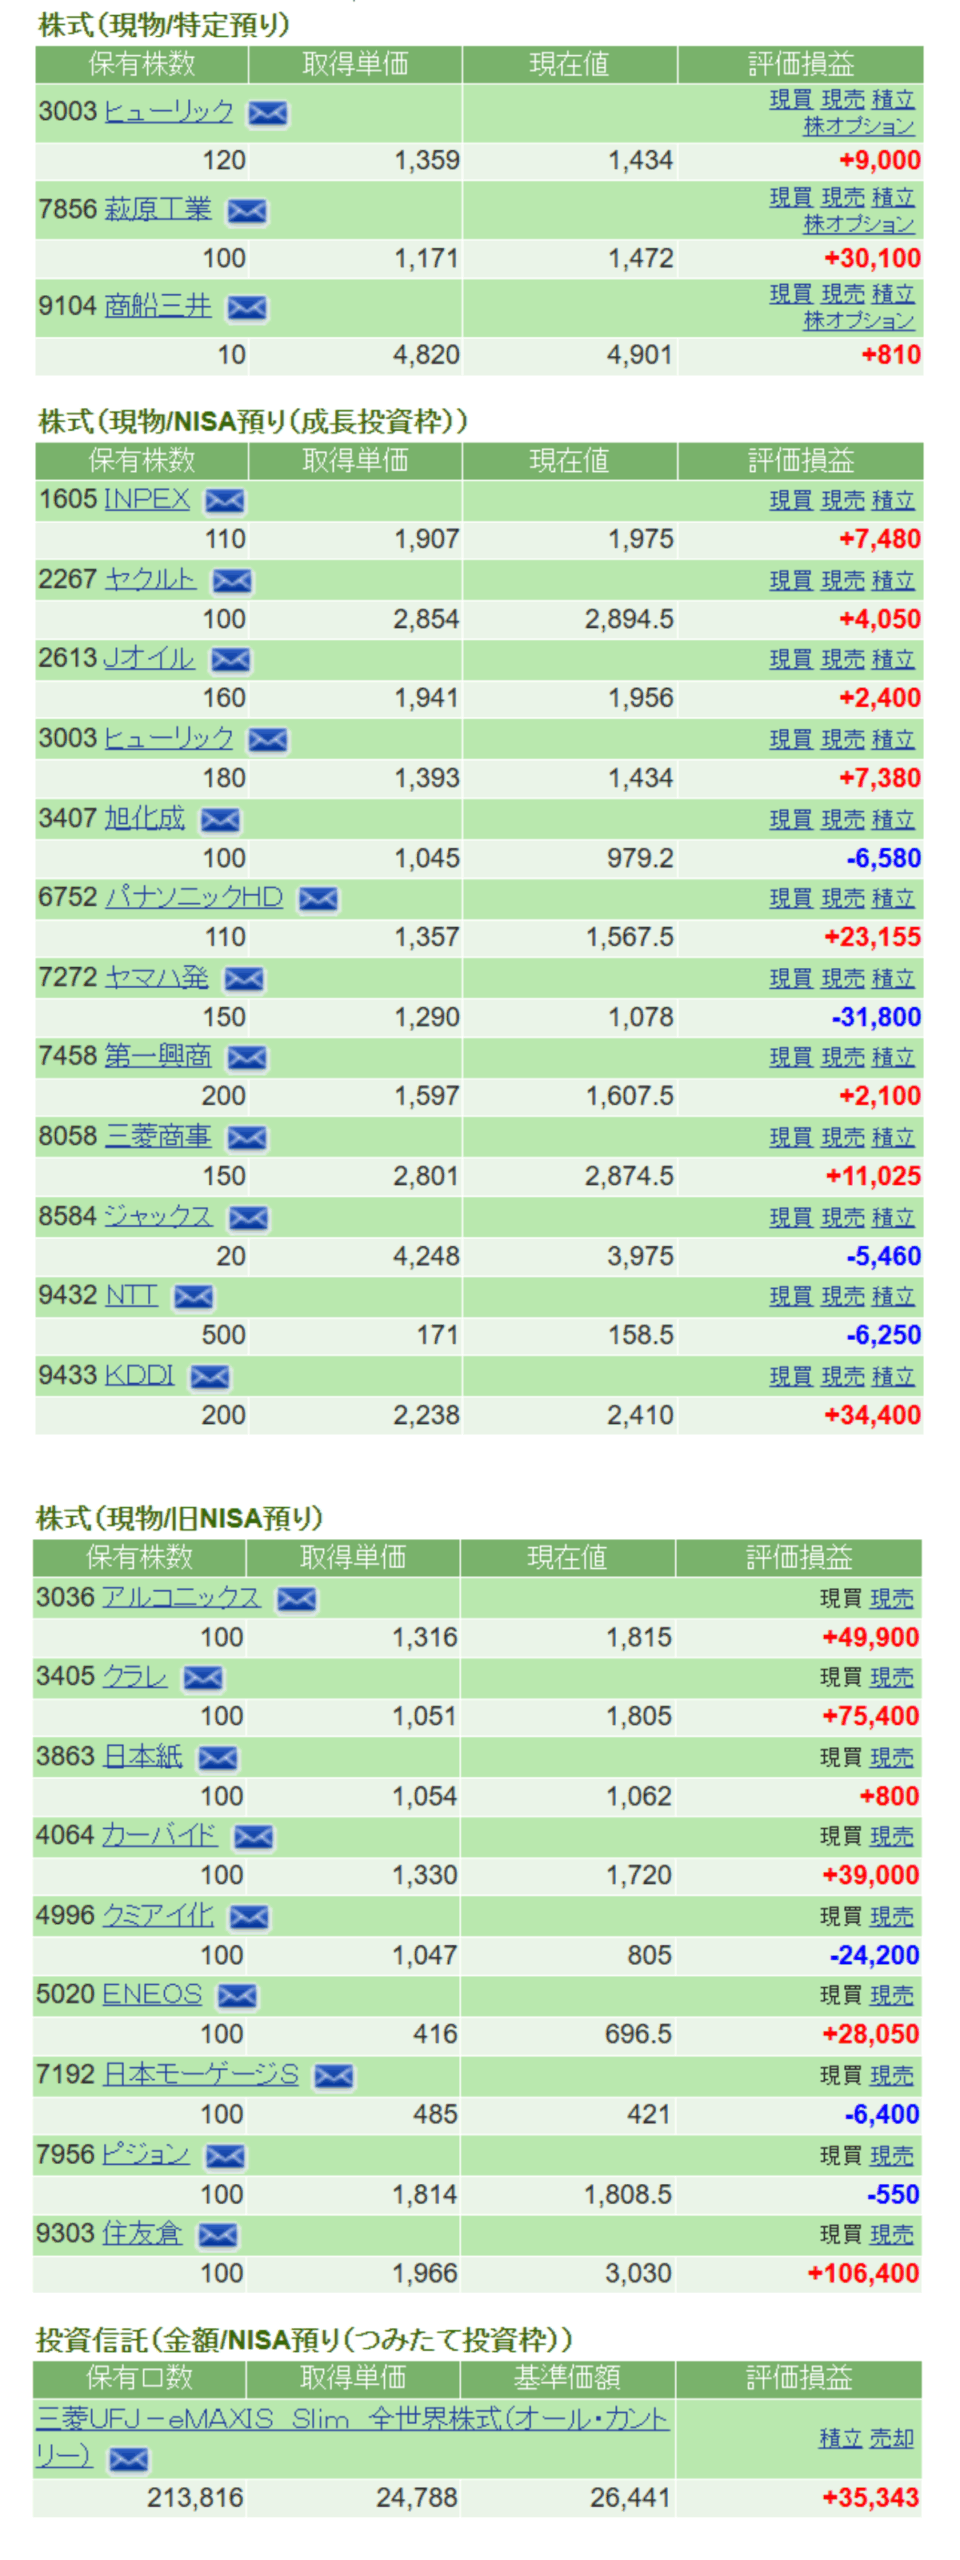The height and width of the screenshot is (2560, 960).
Task: Select the mail icon beside 9433 KDDI
Action: coord(210,1377)
